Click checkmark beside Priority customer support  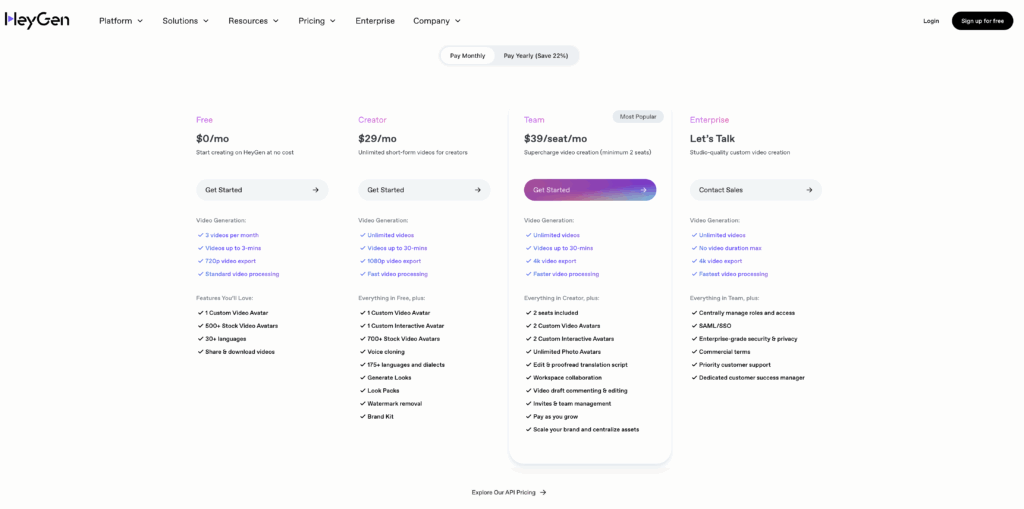point(694,365)
